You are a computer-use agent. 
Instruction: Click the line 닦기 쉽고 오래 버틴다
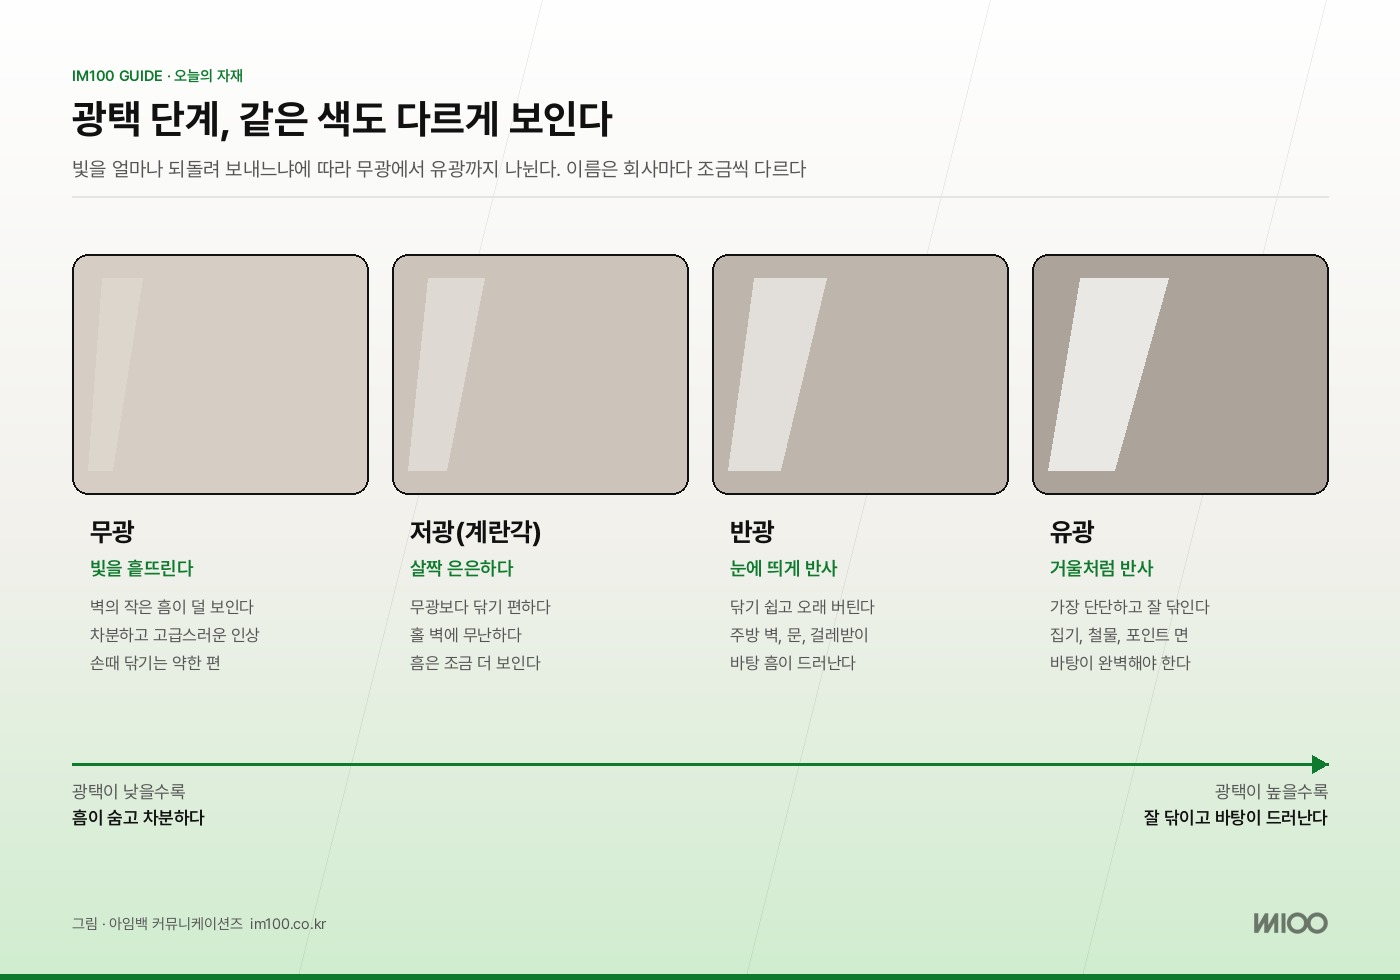point(802,607)
